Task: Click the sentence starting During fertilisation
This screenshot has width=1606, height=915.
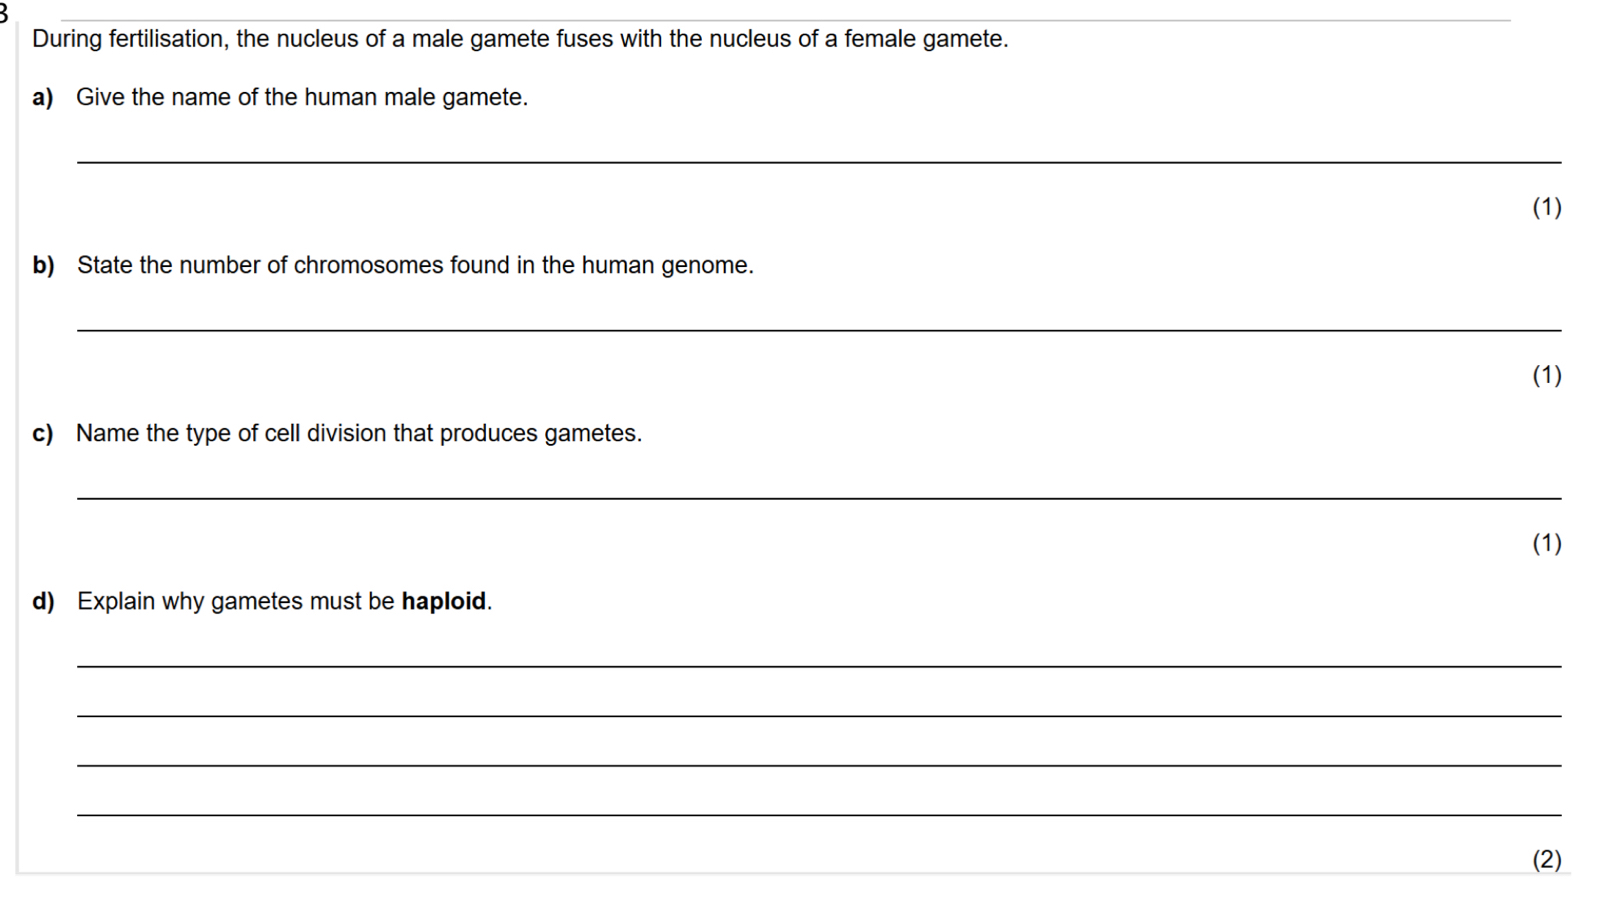Action: click(x=520, y=39)
